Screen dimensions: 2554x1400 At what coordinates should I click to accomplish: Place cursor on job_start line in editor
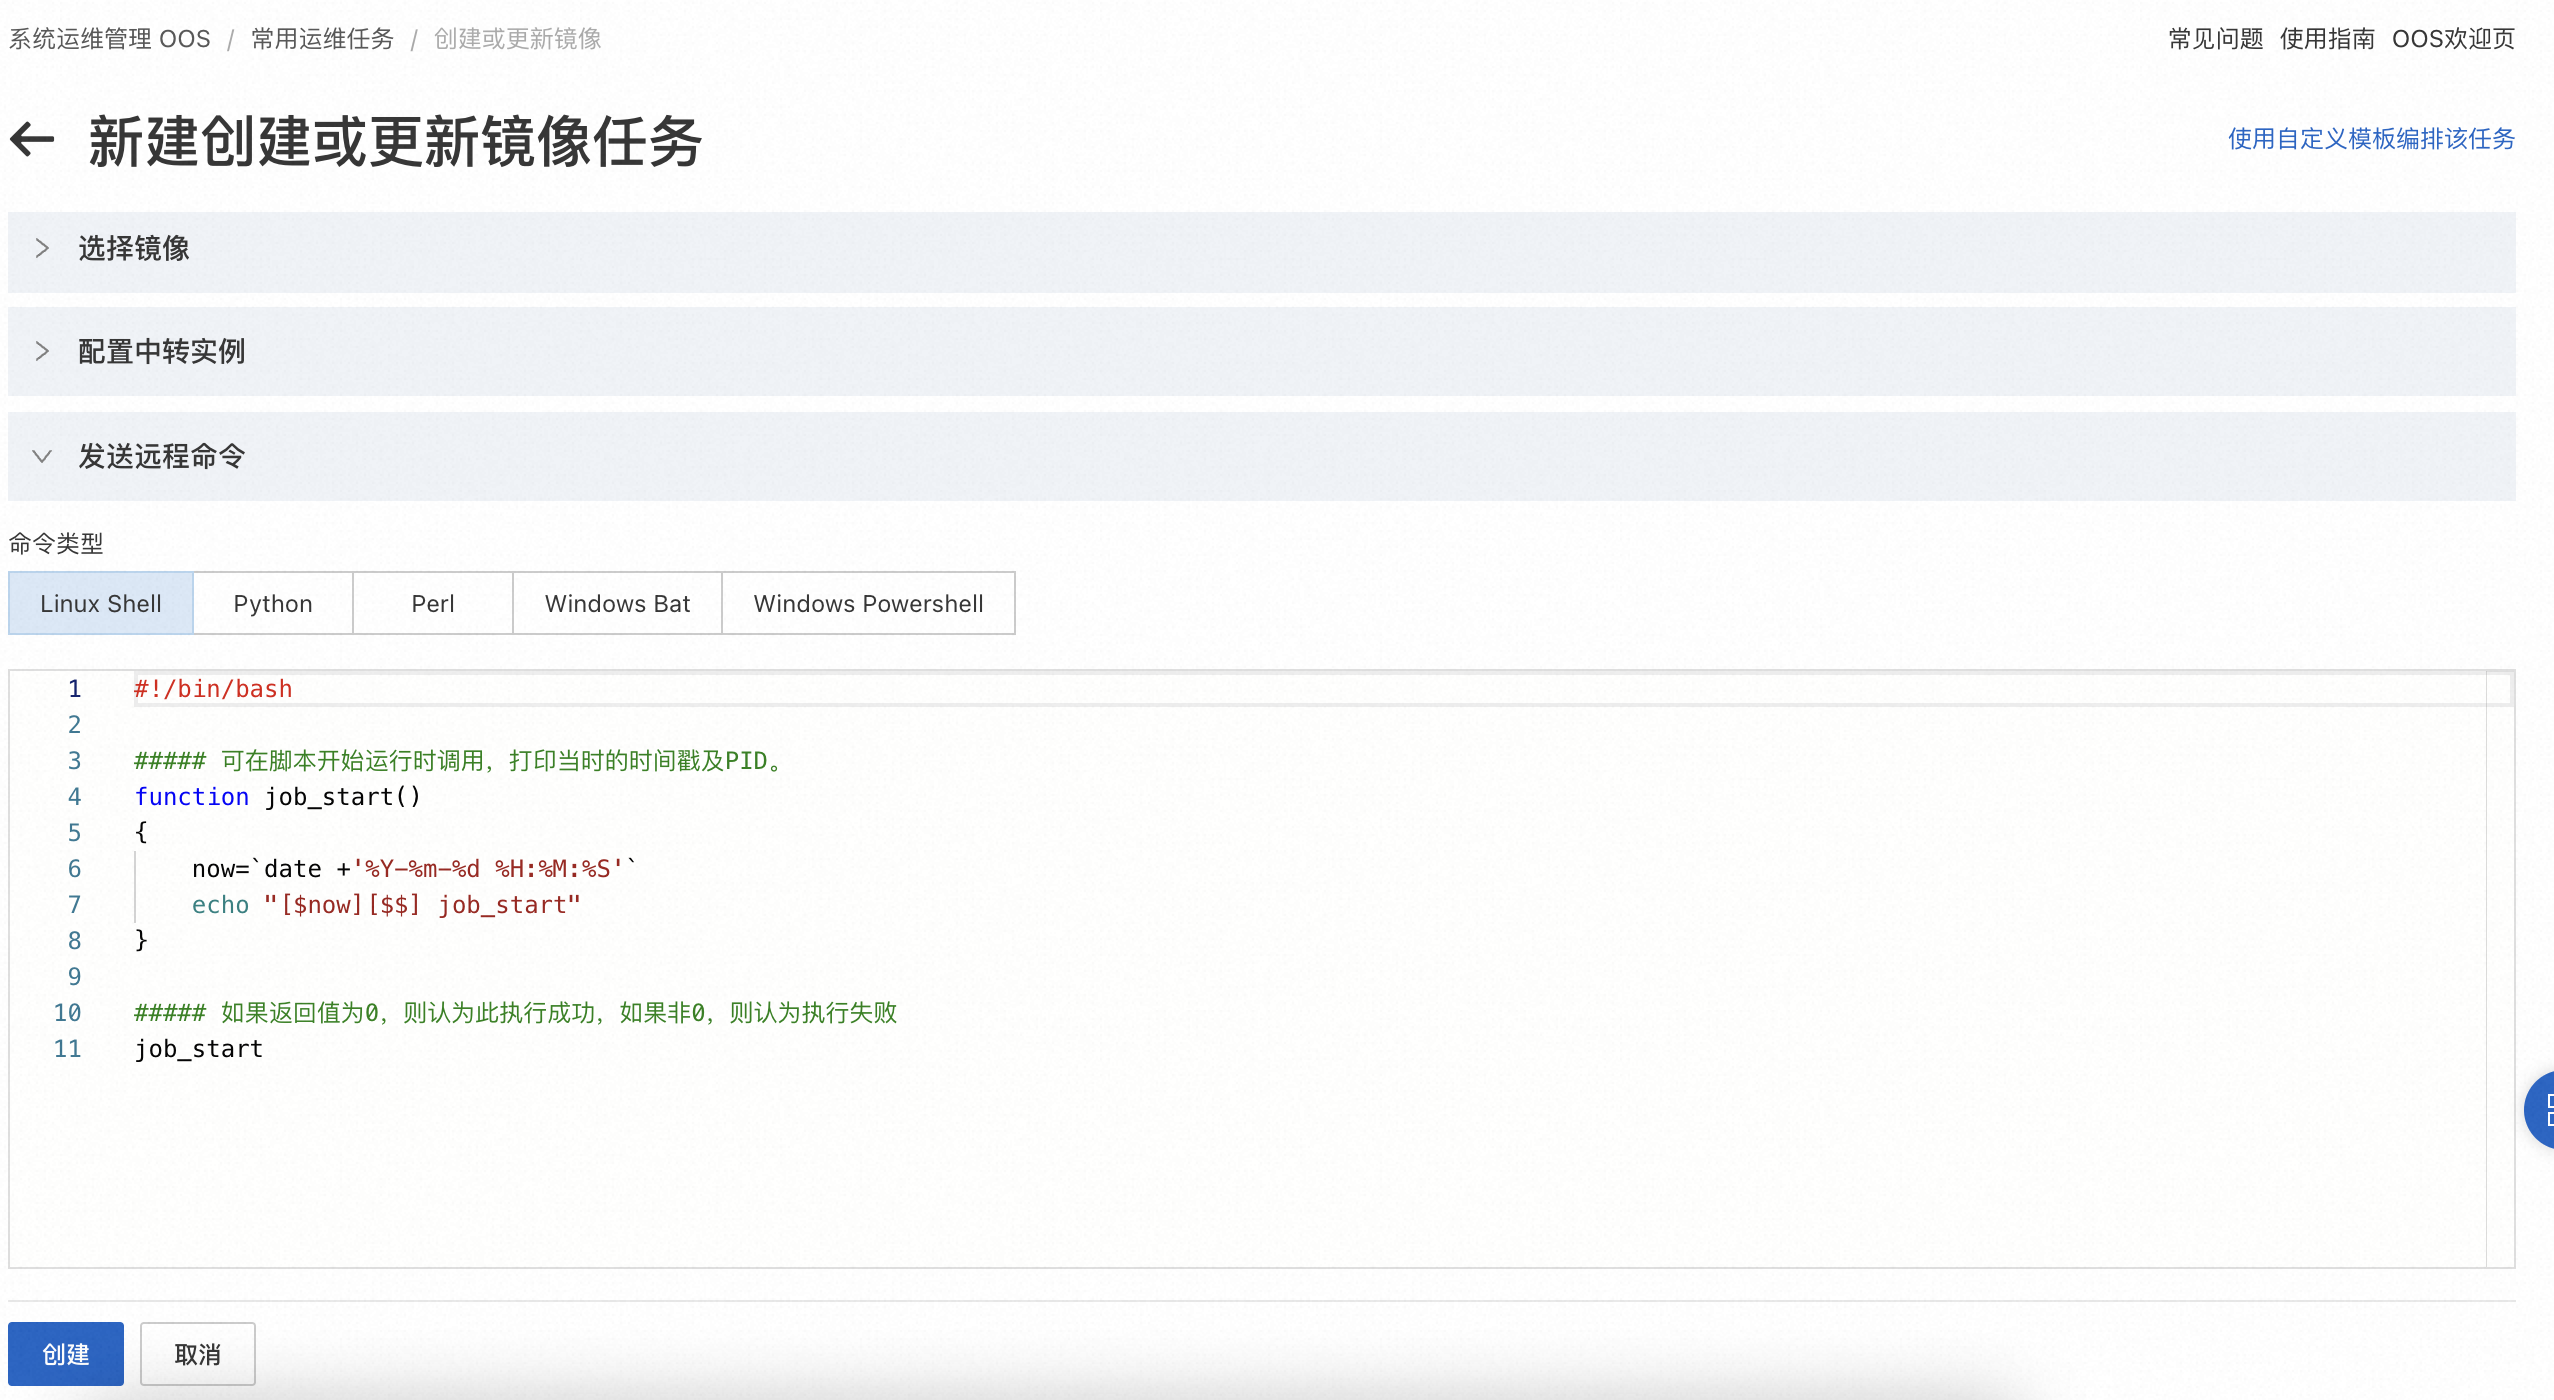[x=199, y=1049]
